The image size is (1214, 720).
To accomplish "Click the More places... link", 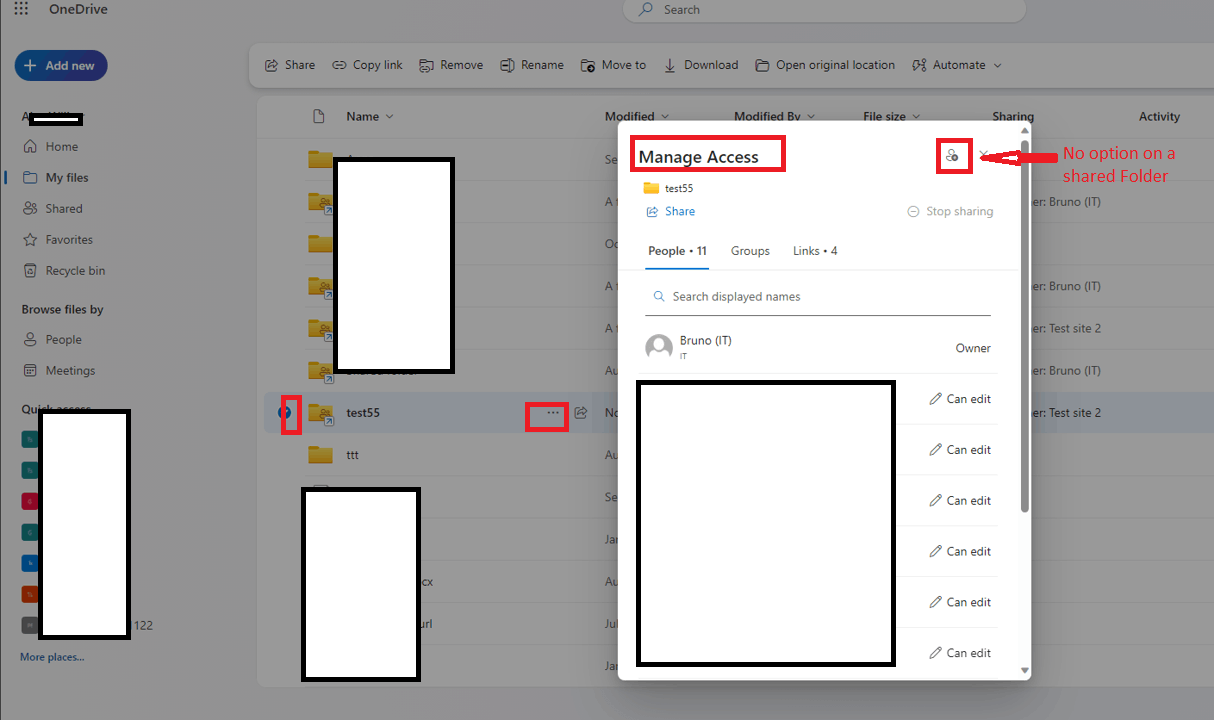I will pos(52,657).
